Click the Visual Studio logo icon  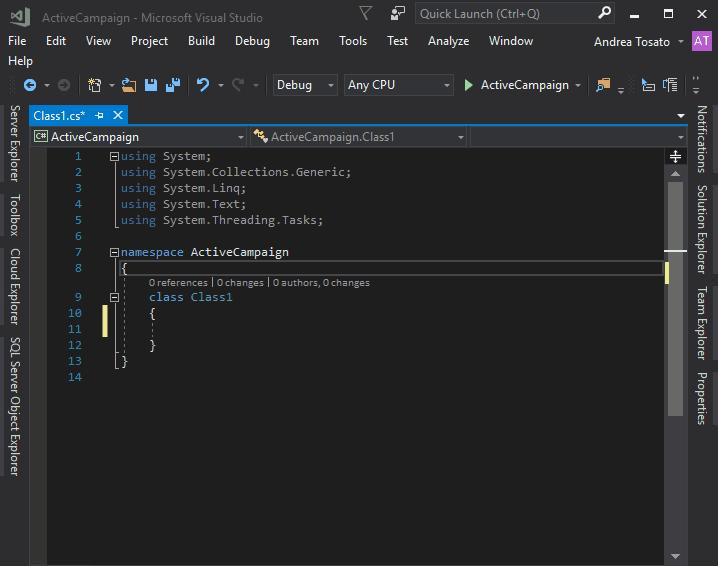20,17
